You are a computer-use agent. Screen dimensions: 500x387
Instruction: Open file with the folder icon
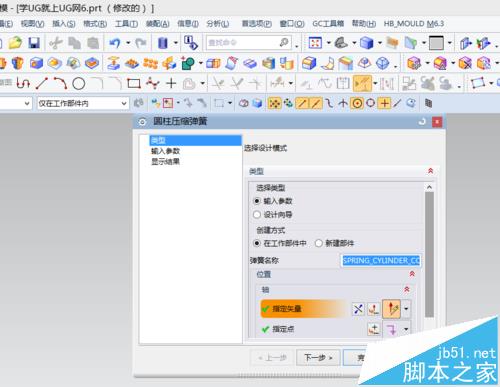15,43
